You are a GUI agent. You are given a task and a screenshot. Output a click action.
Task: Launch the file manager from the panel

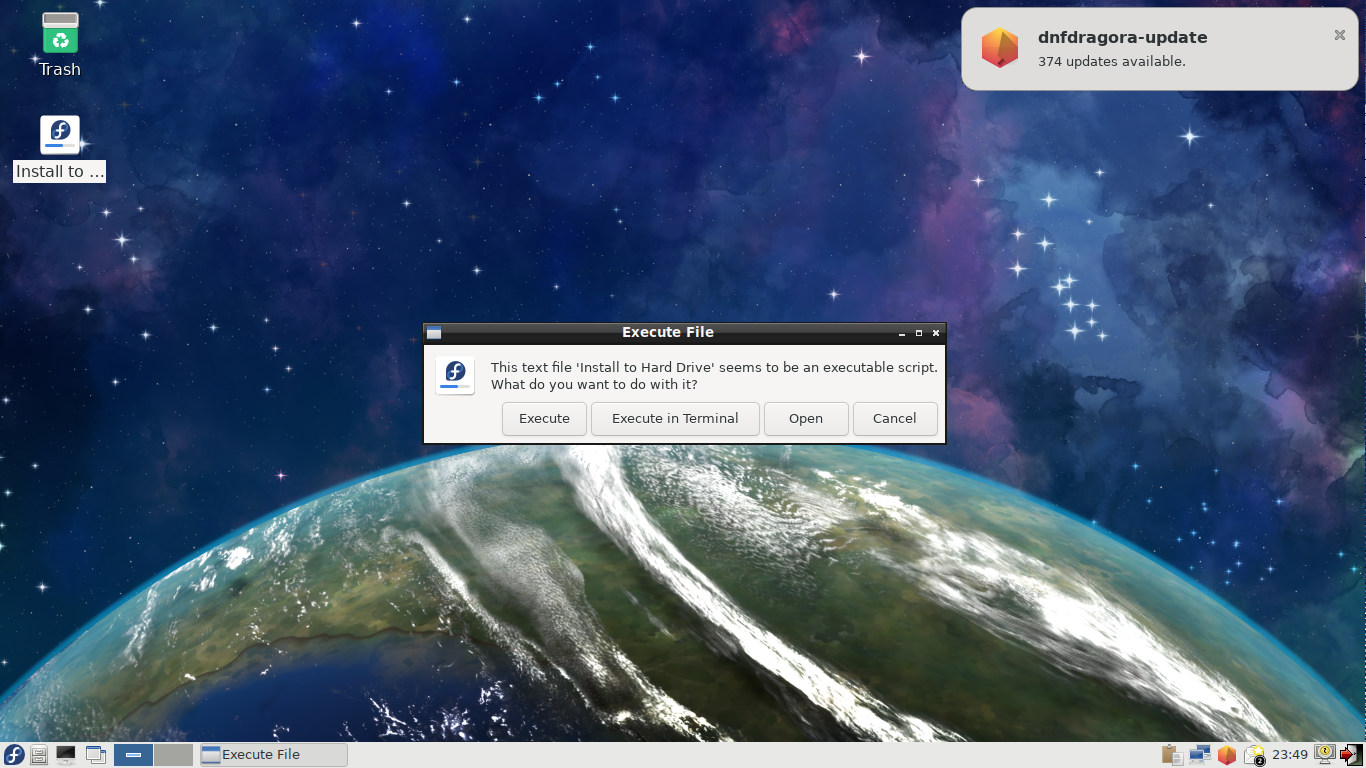click(x=39, y=755)
